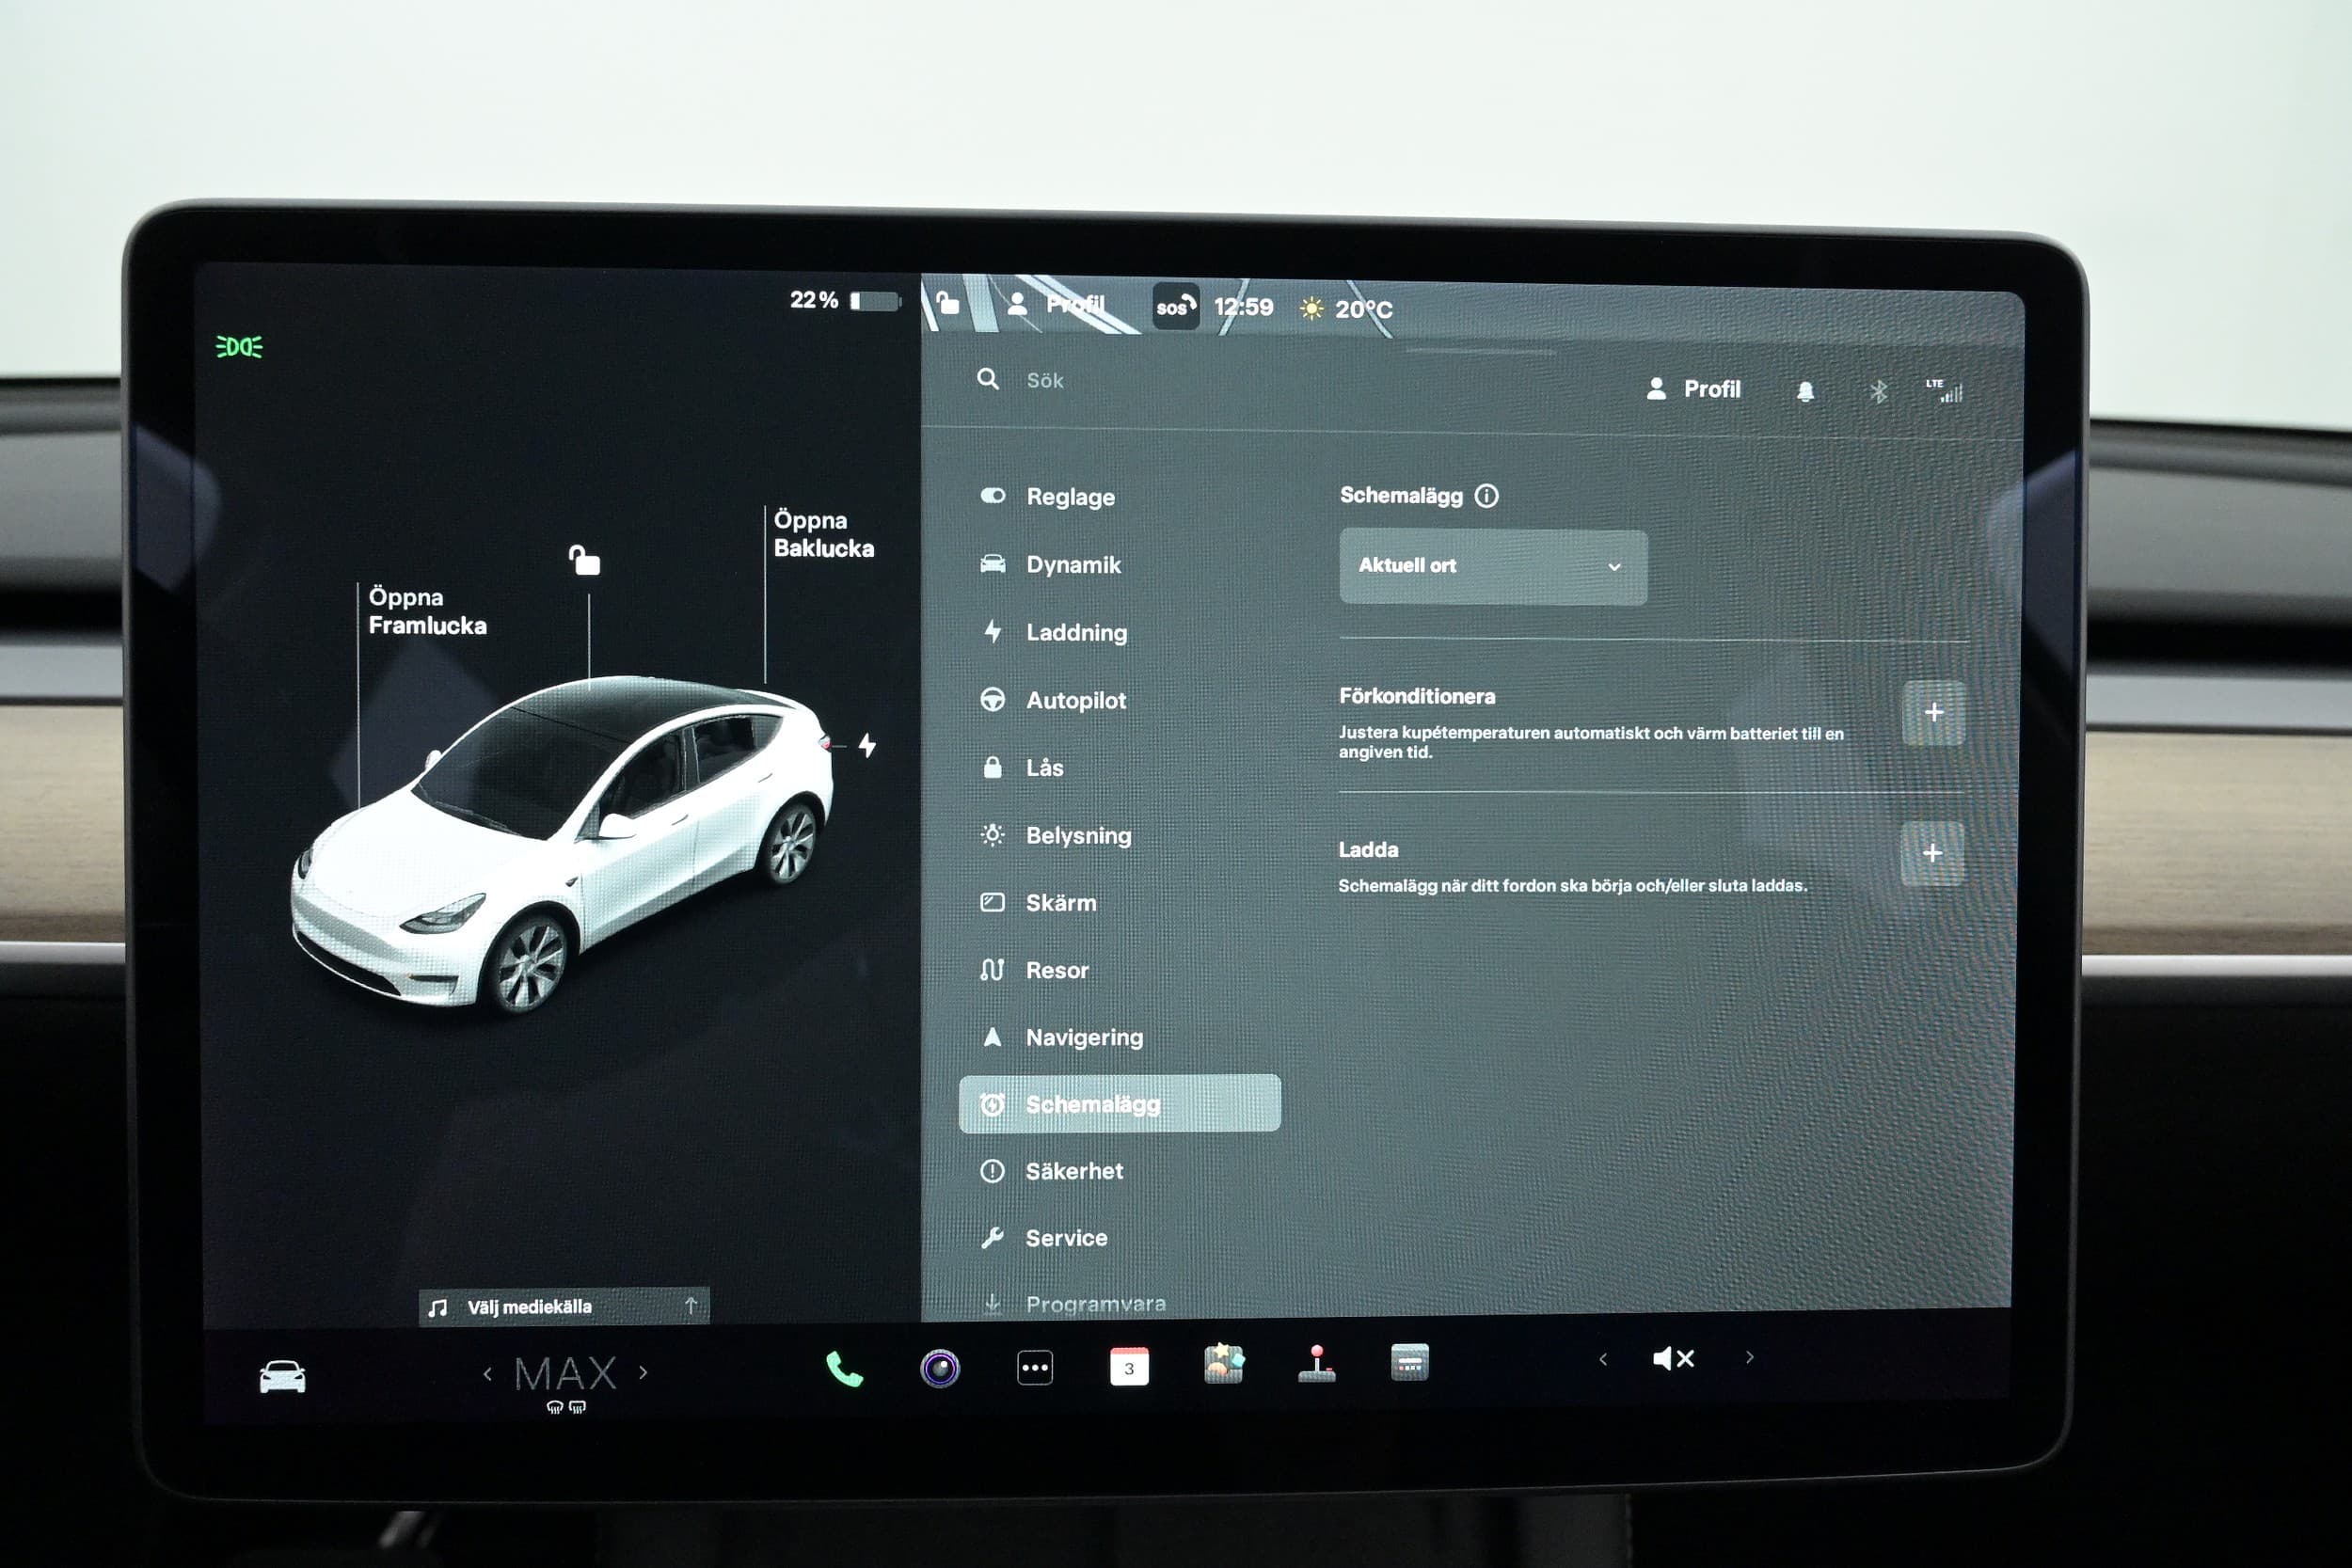This screenshot has width=2352, height=1568.
Task: Open Profil in the settings header
Action: pos(1693,389)
